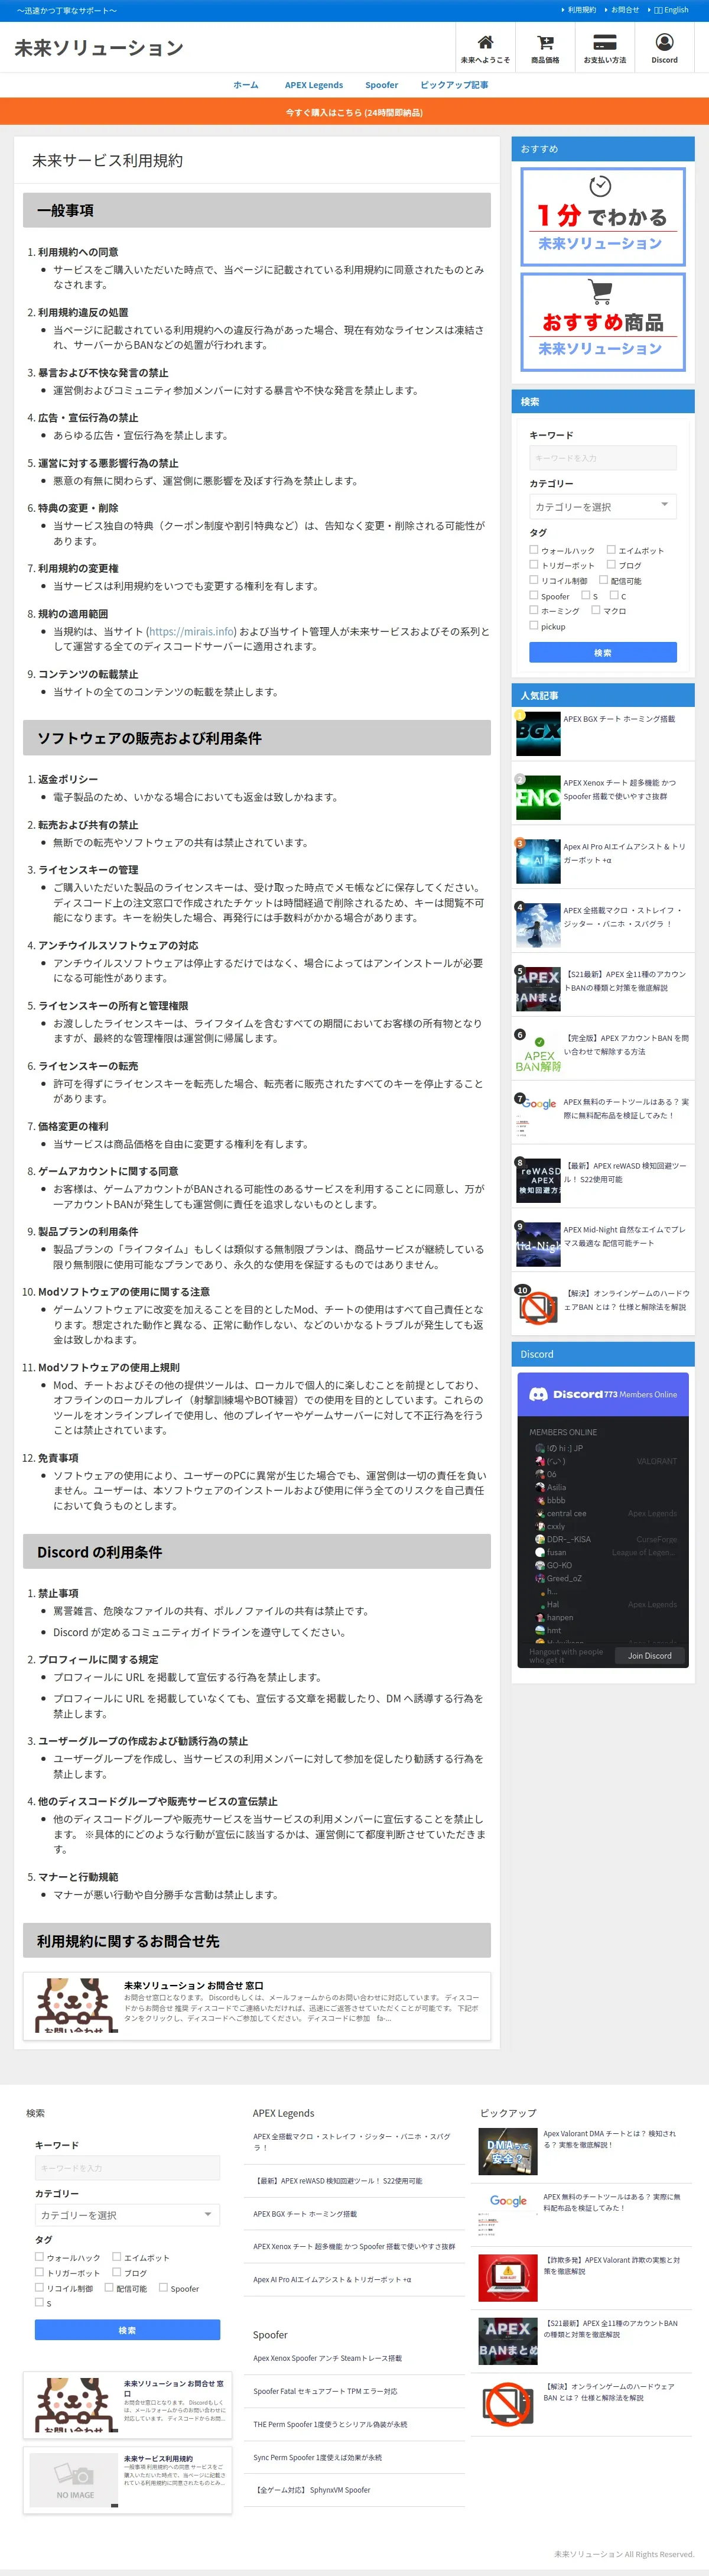Open the reWASD 検知回避 thumbnail in sidebar
The width and height of the screenshot is (709, 2576).
pyautogui.click(x=538, y=1180)
